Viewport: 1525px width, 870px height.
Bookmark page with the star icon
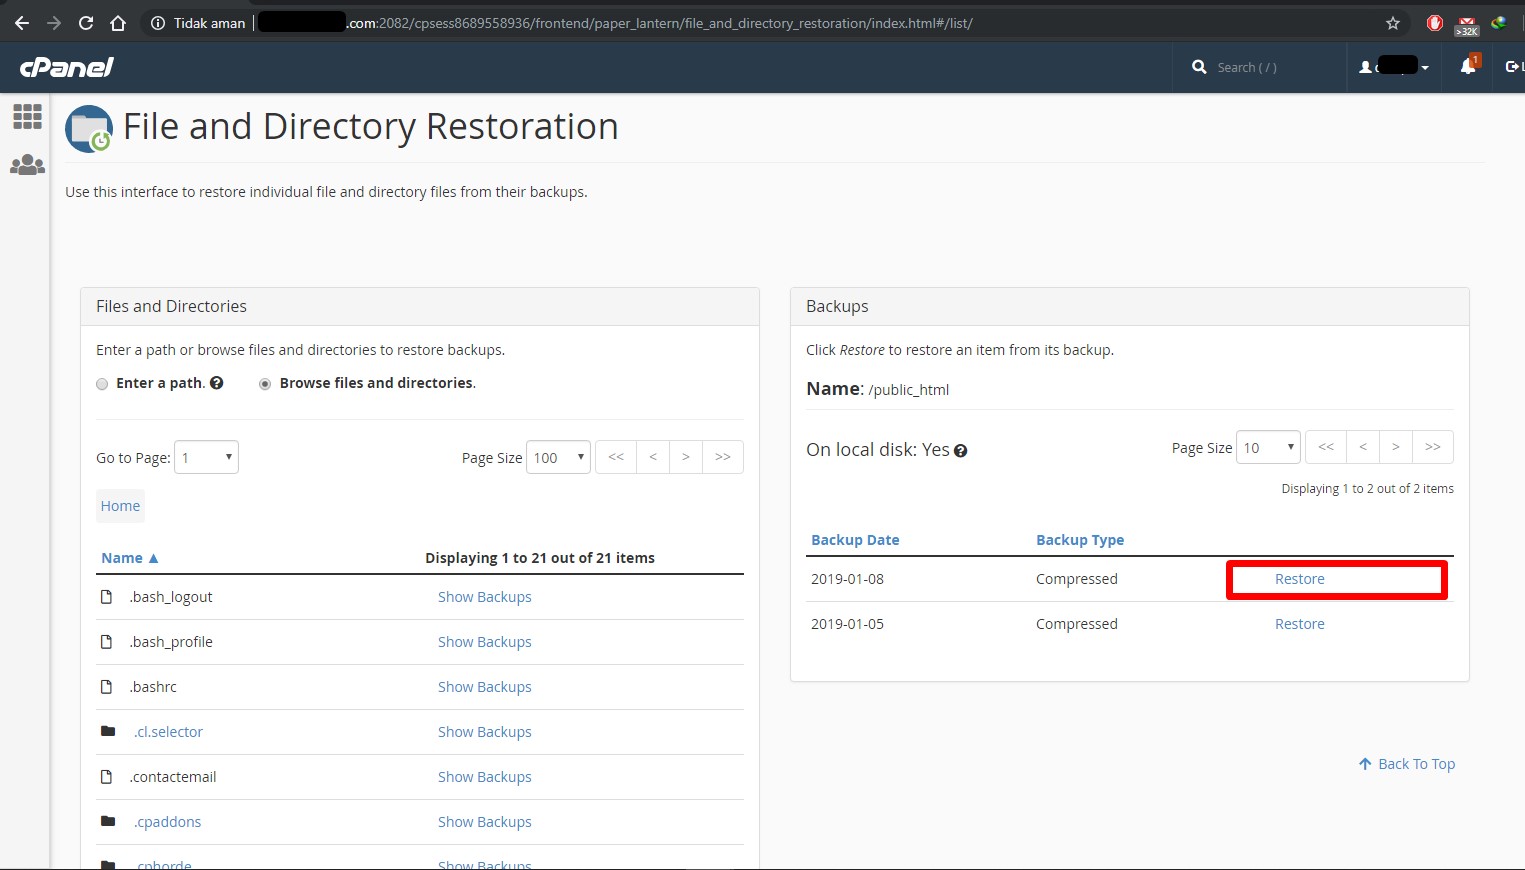coord(1392,23)
